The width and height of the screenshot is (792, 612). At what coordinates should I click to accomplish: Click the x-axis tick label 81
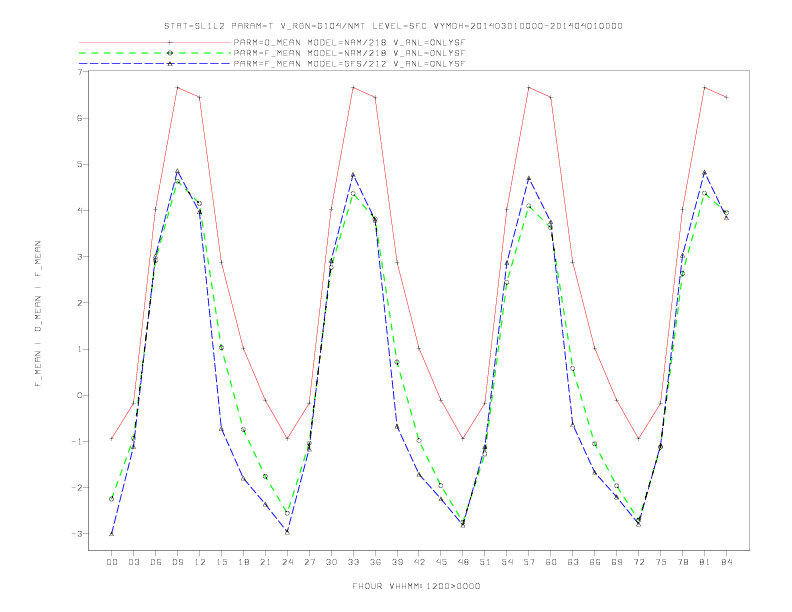(x=705, y=562)
